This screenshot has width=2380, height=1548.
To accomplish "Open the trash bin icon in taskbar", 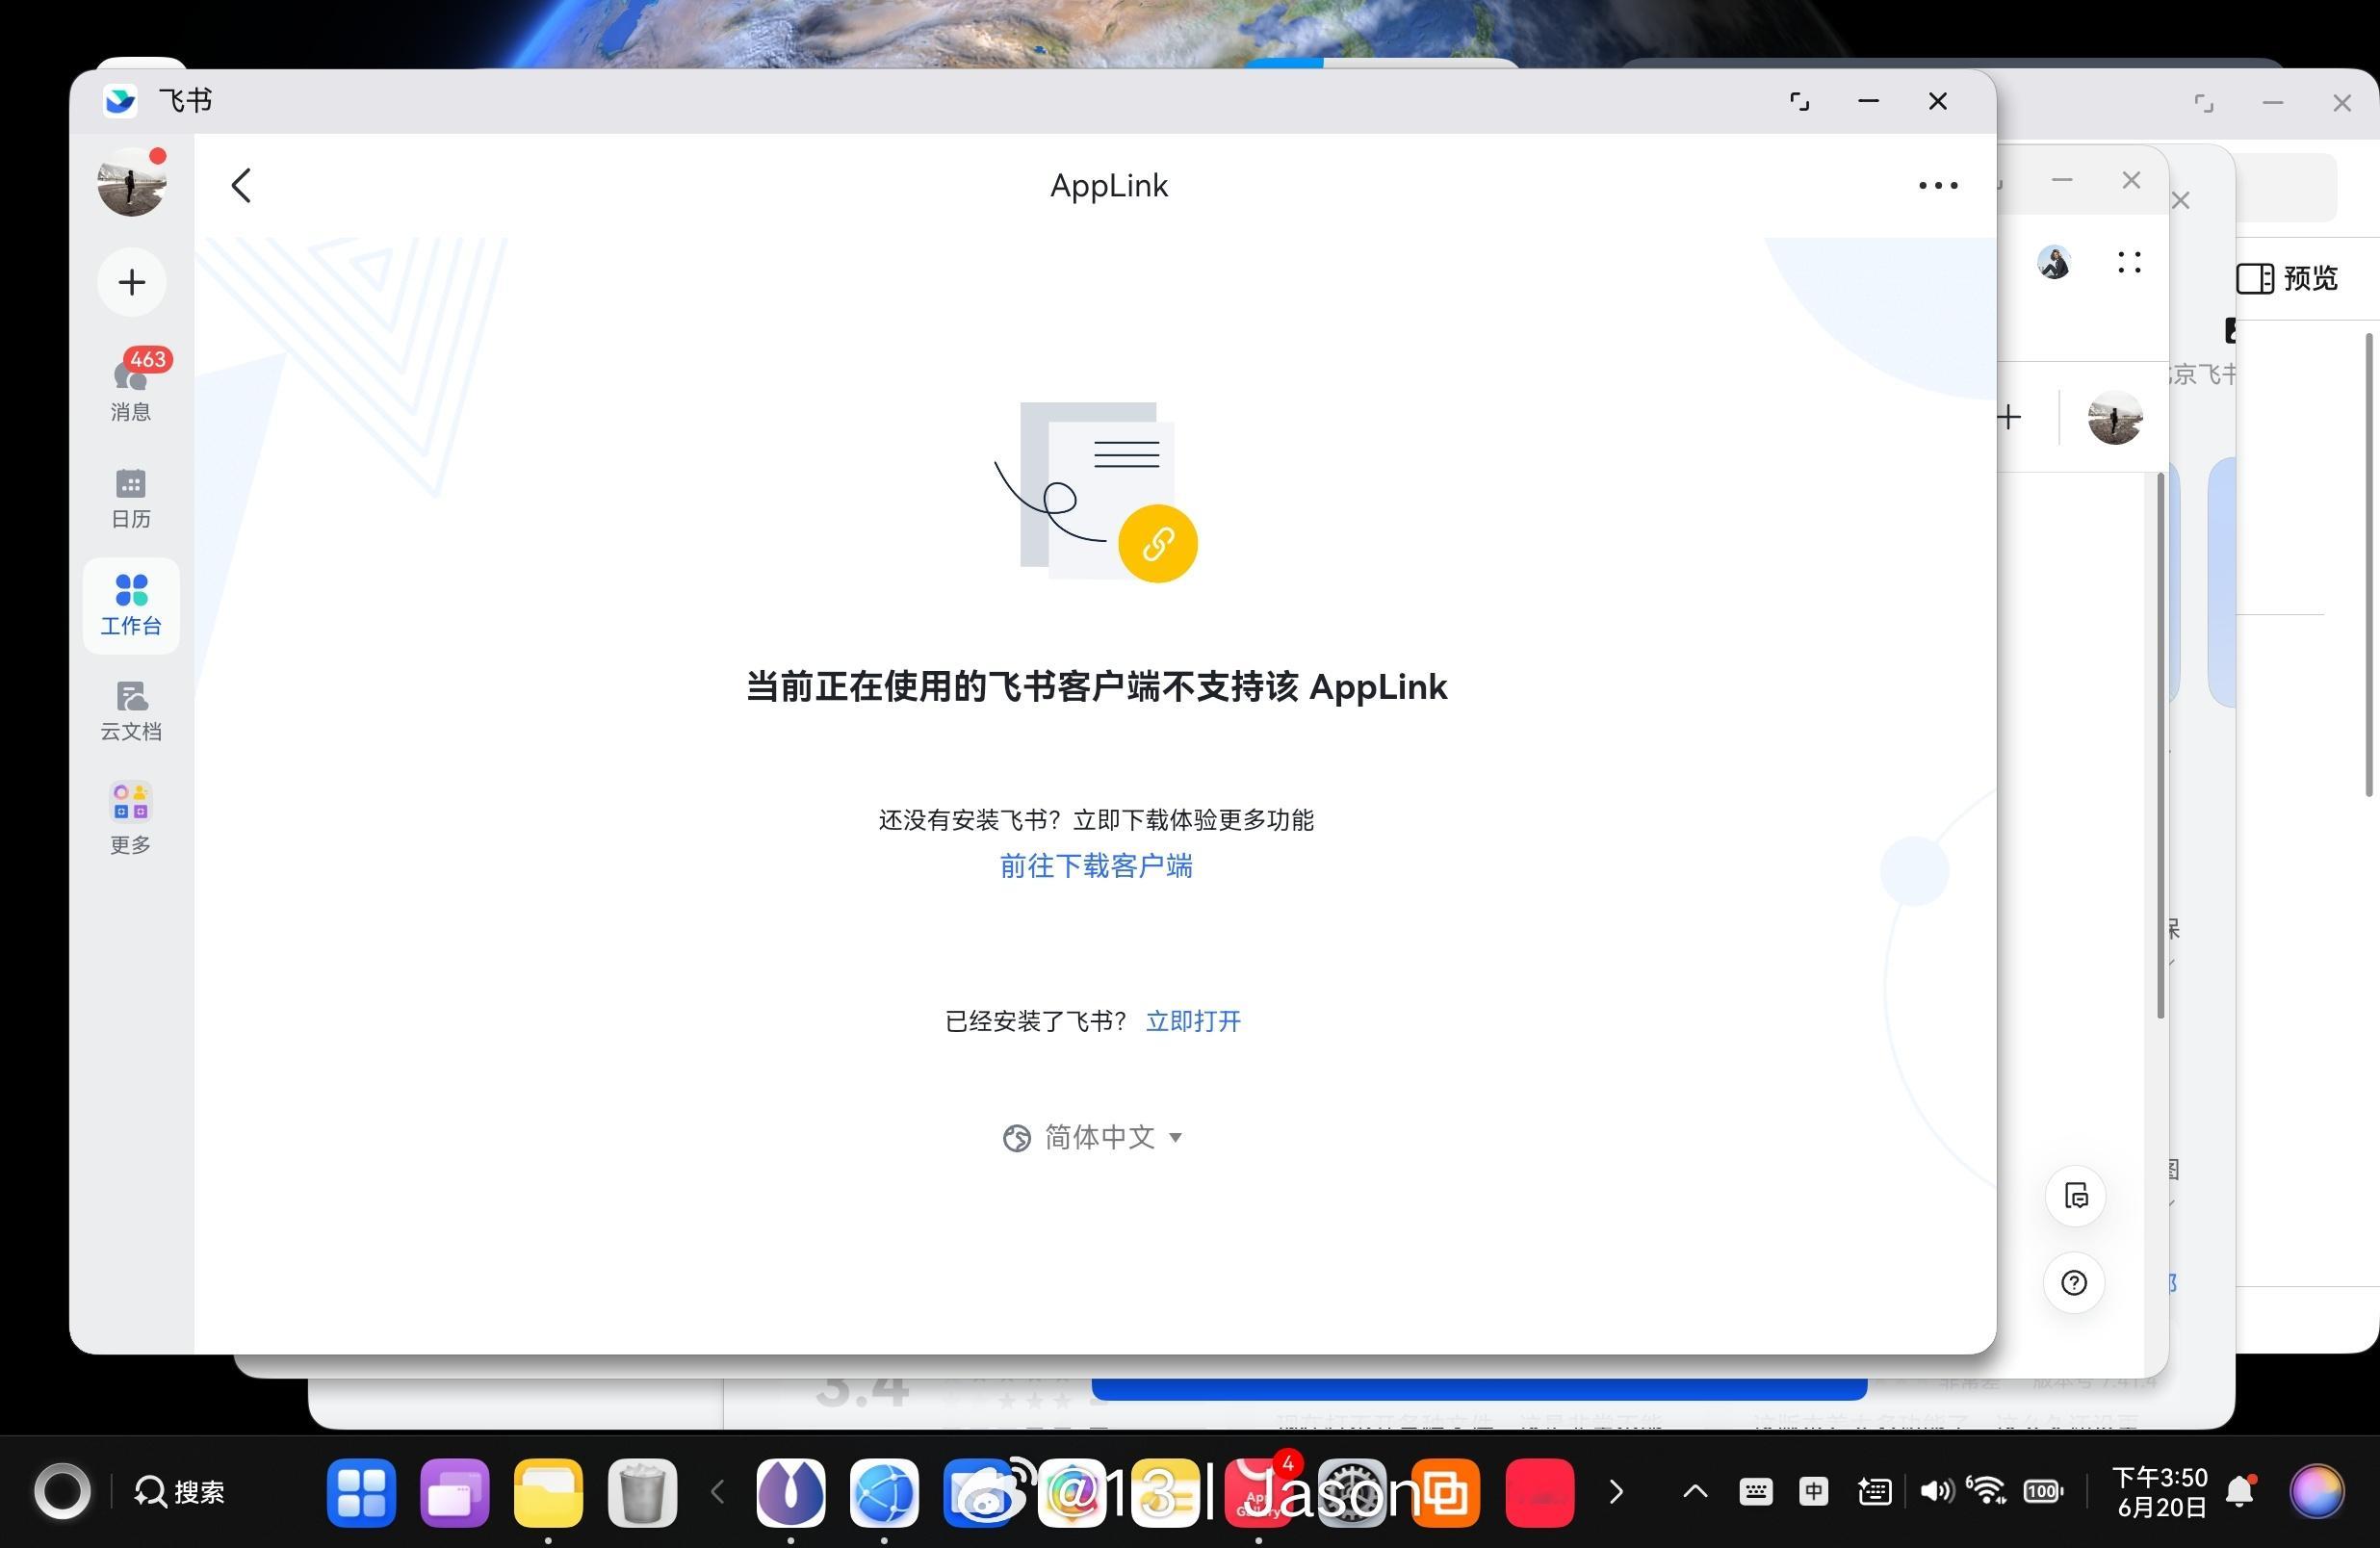I will pos(642,1492).
